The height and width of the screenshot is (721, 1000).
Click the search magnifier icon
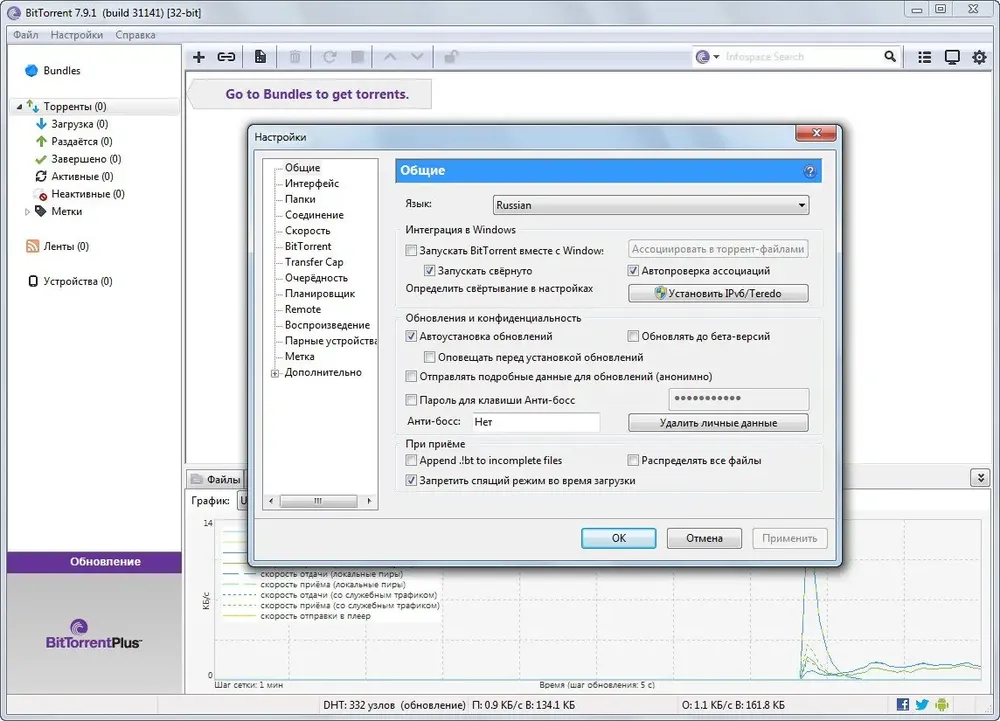[x=890, y=56]
